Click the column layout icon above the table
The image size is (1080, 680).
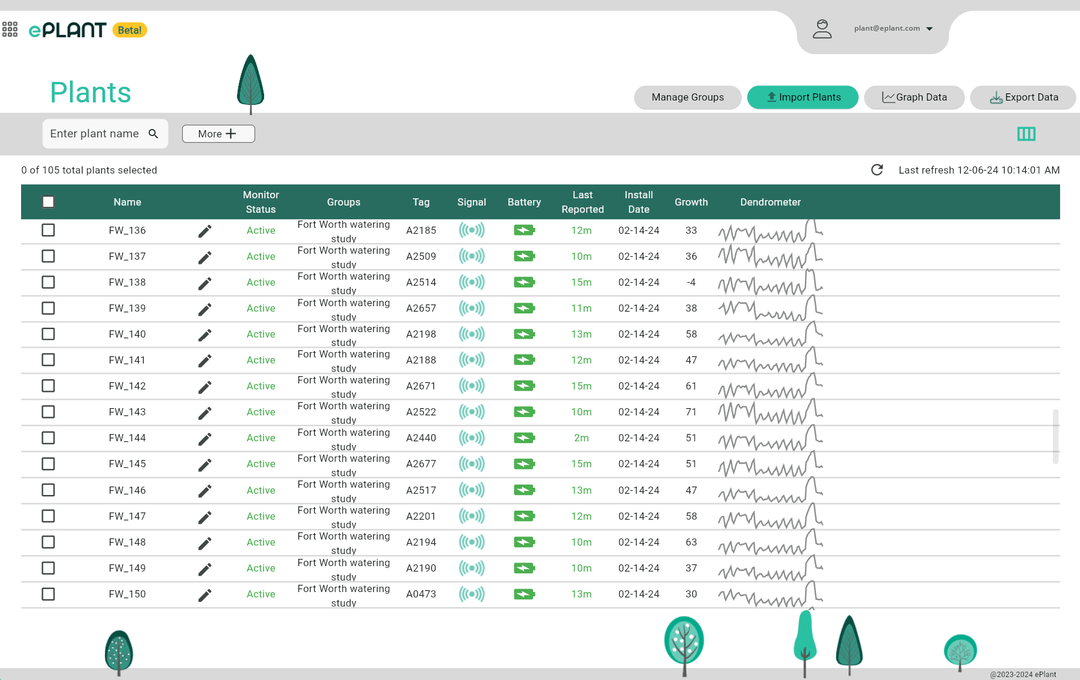[x=1026, y=133]
